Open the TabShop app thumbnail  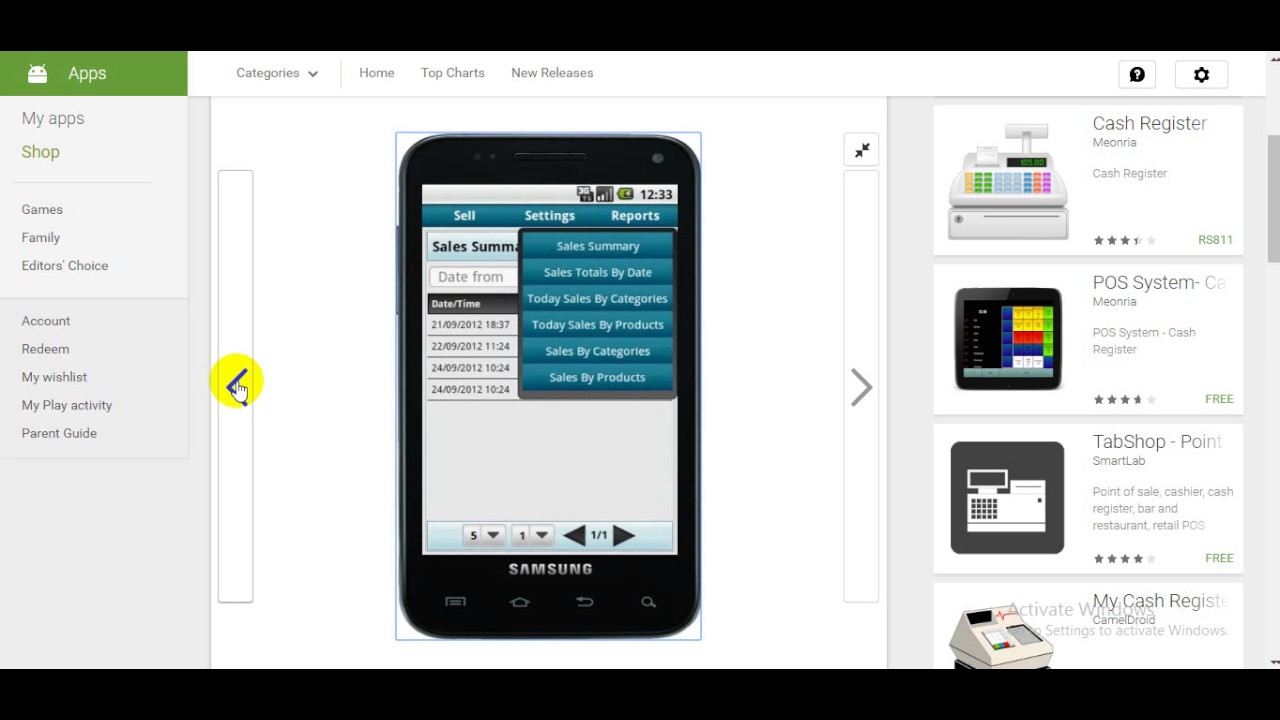tap(1007, 498)
